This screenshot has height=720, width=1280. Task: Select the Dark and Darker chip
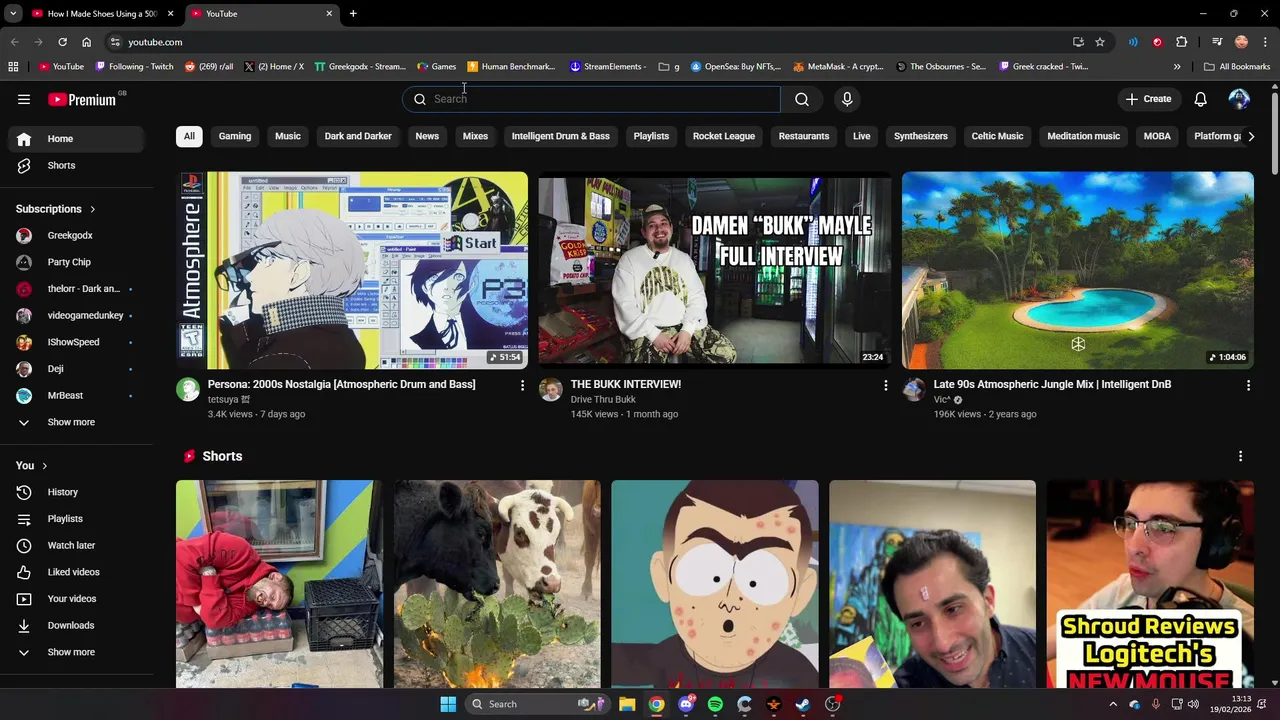tap(358, 136)
